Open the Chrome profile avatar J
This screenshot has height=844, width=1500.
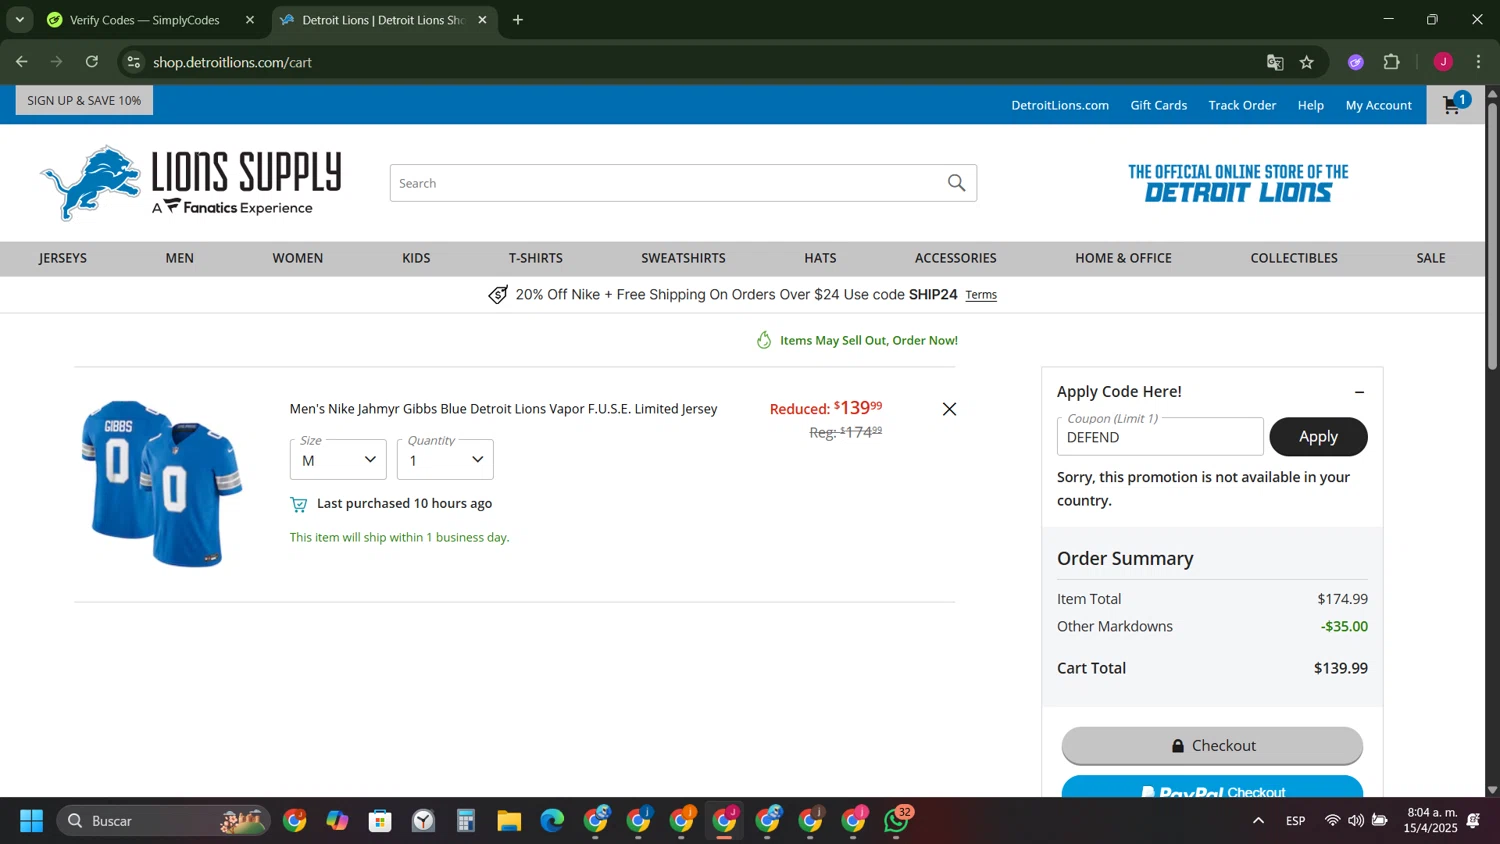point(1443,62)
